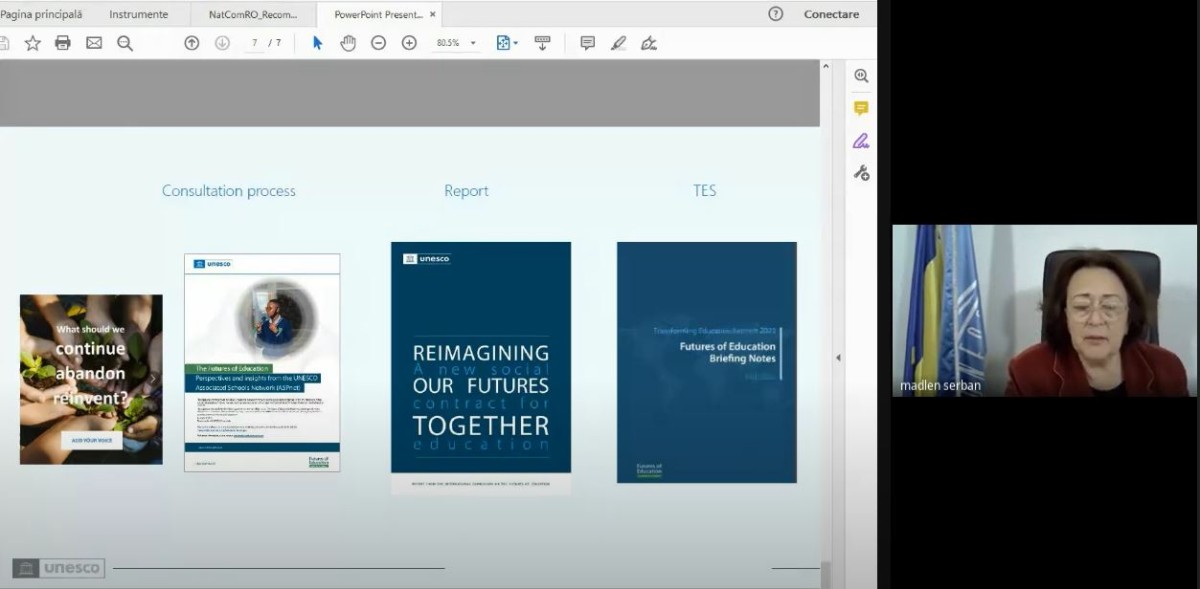The height and width of the screenshot is (589, 1200).
Task: Click the Conectare sign-in button
Action: pyautogui.click(x=831, y=15)
